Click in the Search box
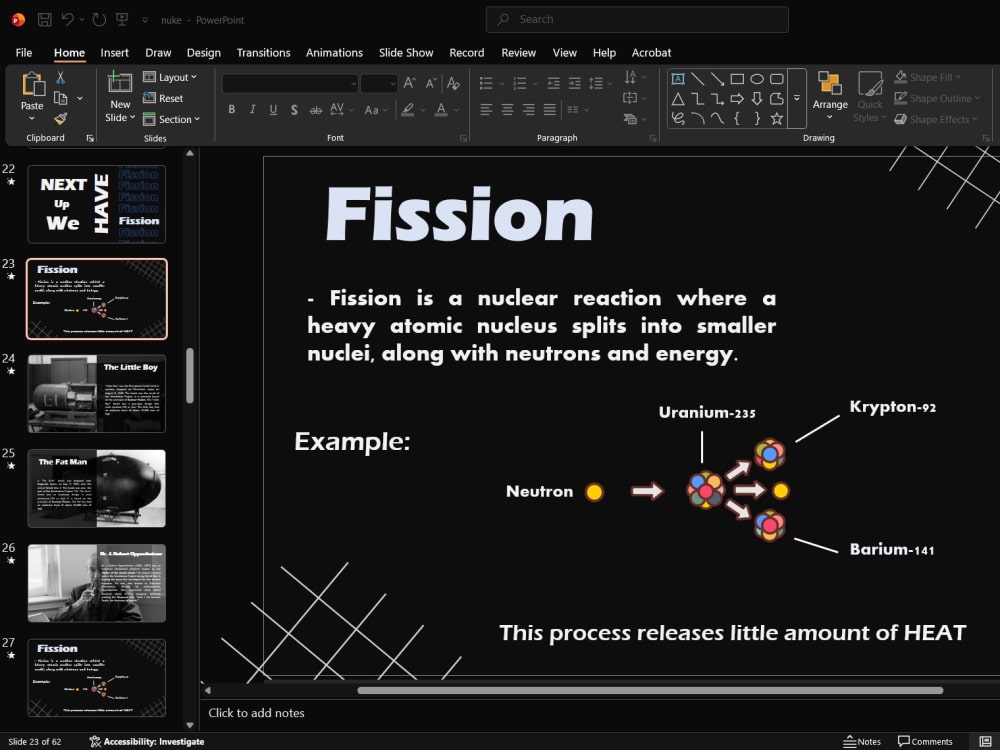Image resolution: width=1000 pixels, height=750 pixels. (x=637, y=20)
